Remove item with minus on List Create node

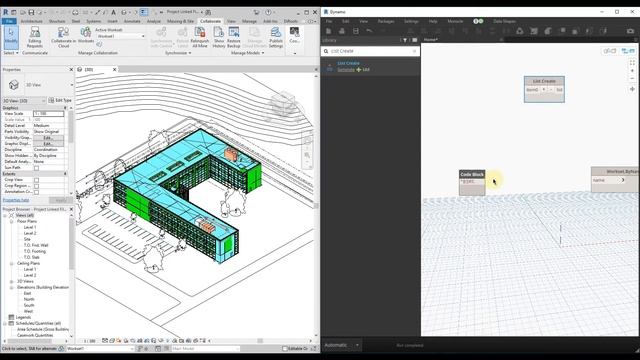pos(551,90)
